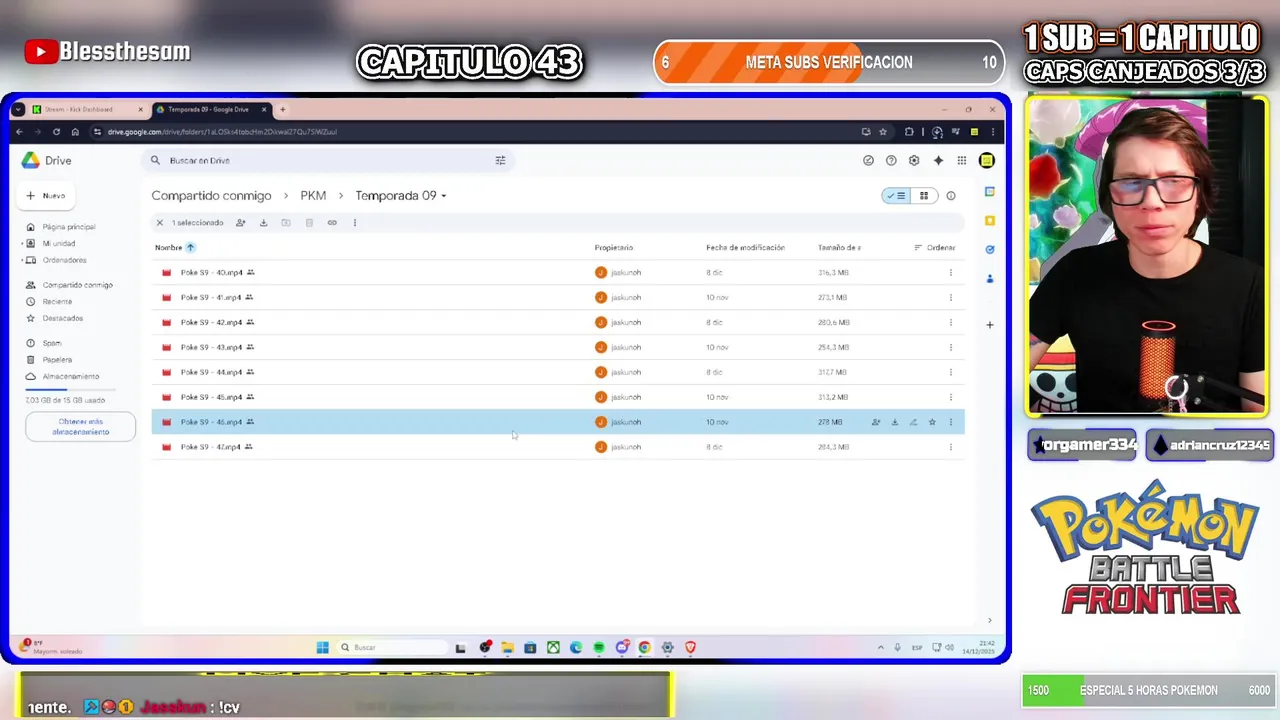Navigate to Compartido conmigo breadcrumb

point(211,196)
